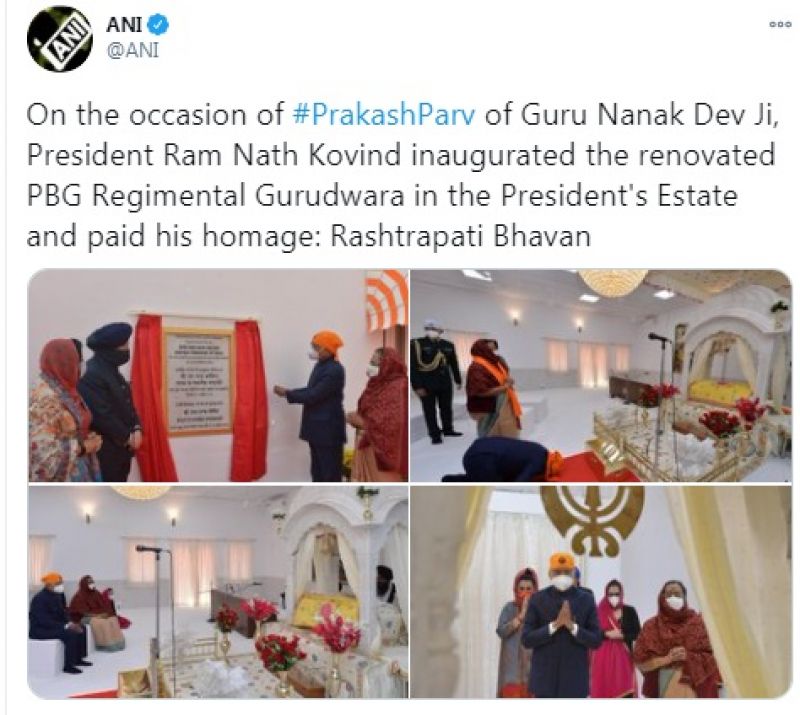Click the chandelier in top-right photo
Screen dimensions: 800x715
coord(614,283)
